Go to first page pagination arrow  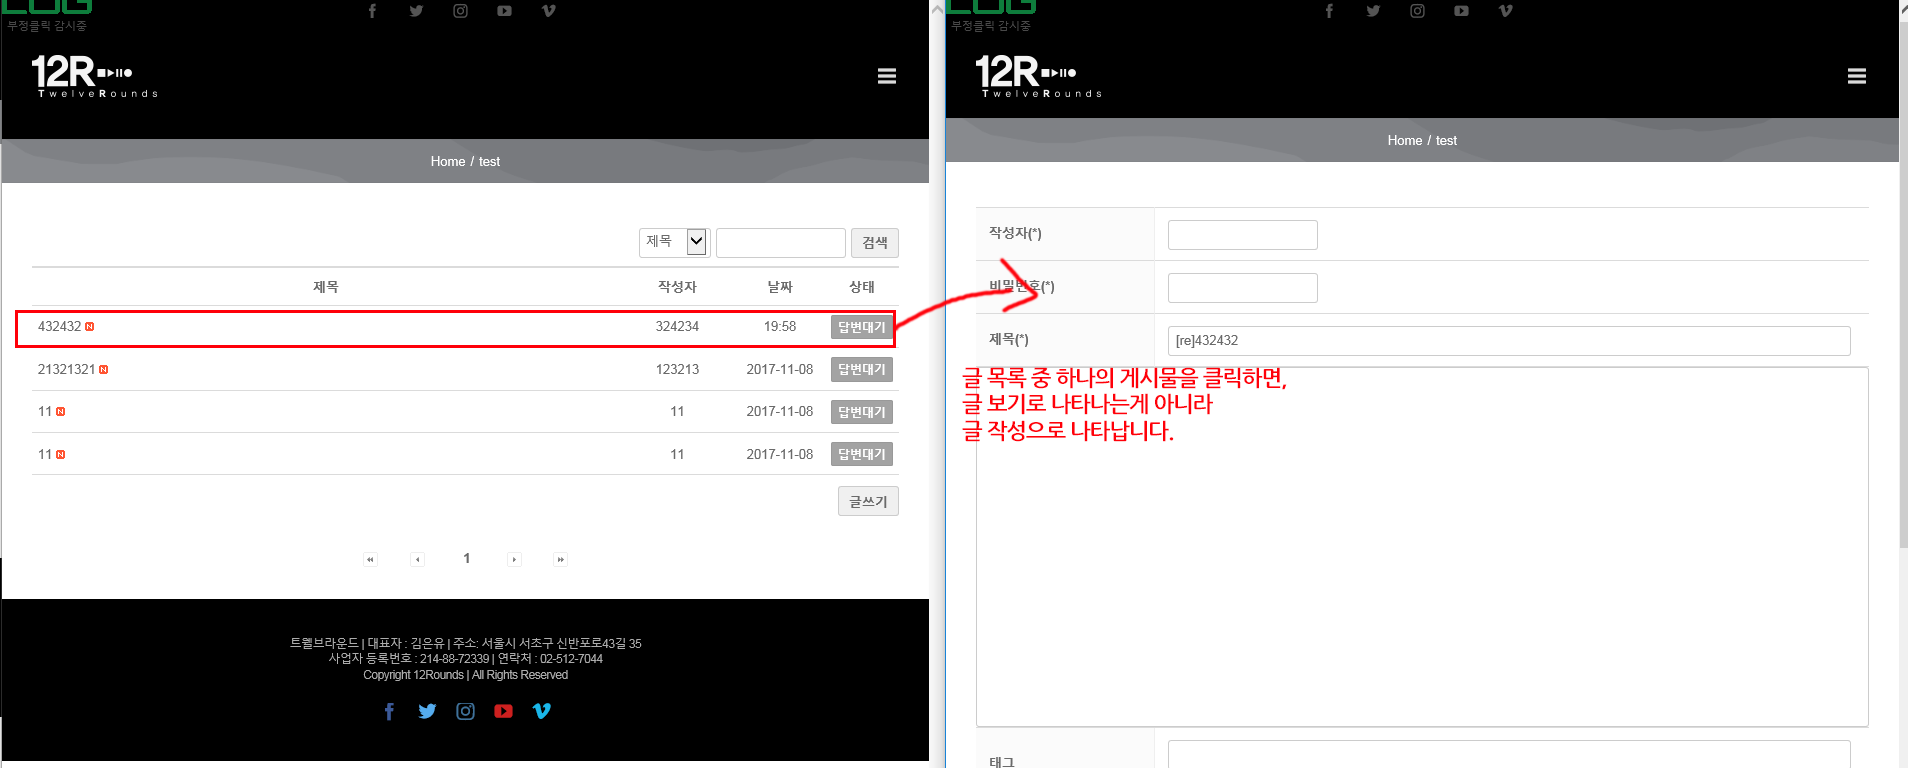tap(370, 559)
